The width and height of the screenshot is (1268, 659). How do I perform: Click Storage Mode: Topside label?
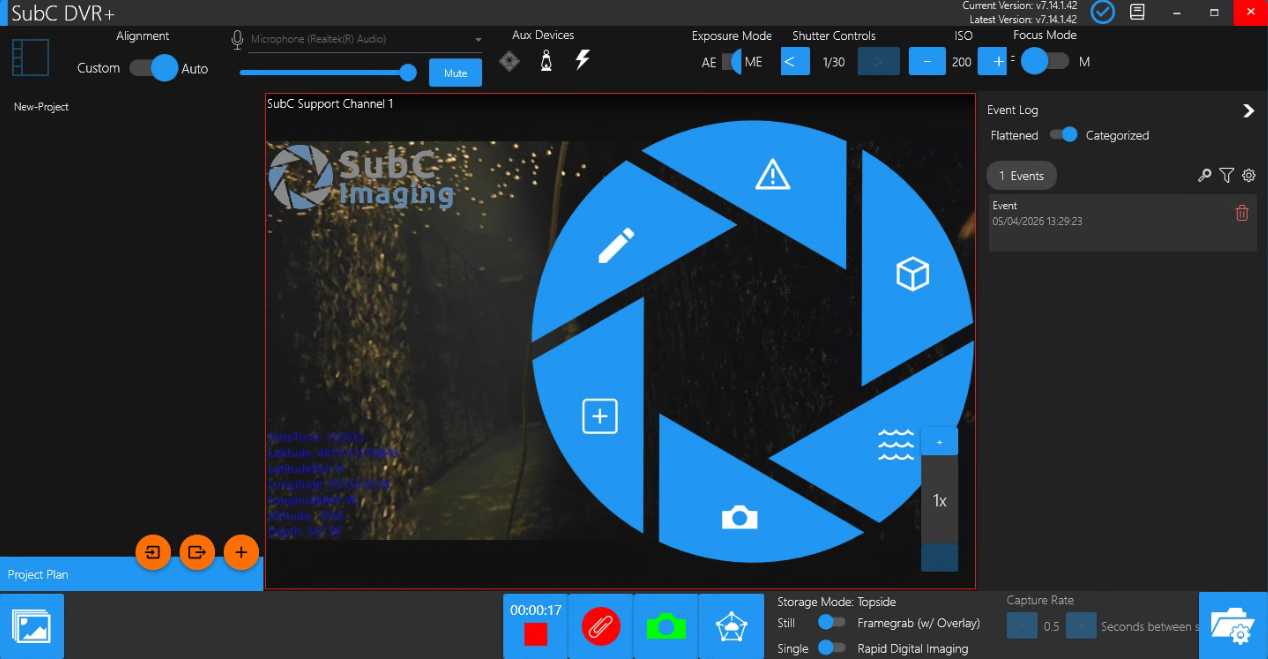click(x=836, y=602)
